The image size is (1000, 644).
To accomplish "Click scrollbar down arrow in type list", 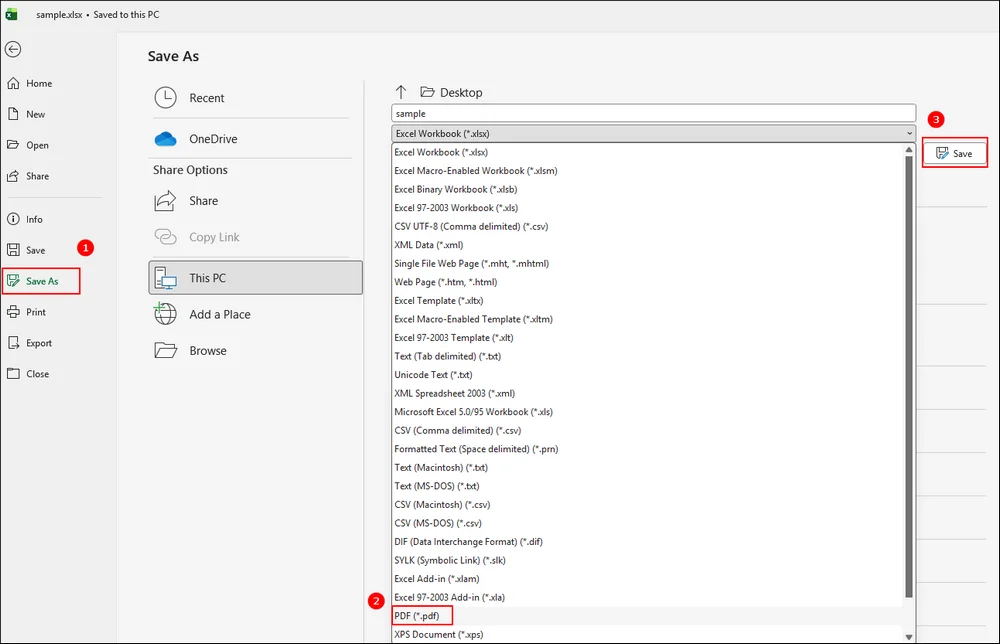I will pos(909,637).
